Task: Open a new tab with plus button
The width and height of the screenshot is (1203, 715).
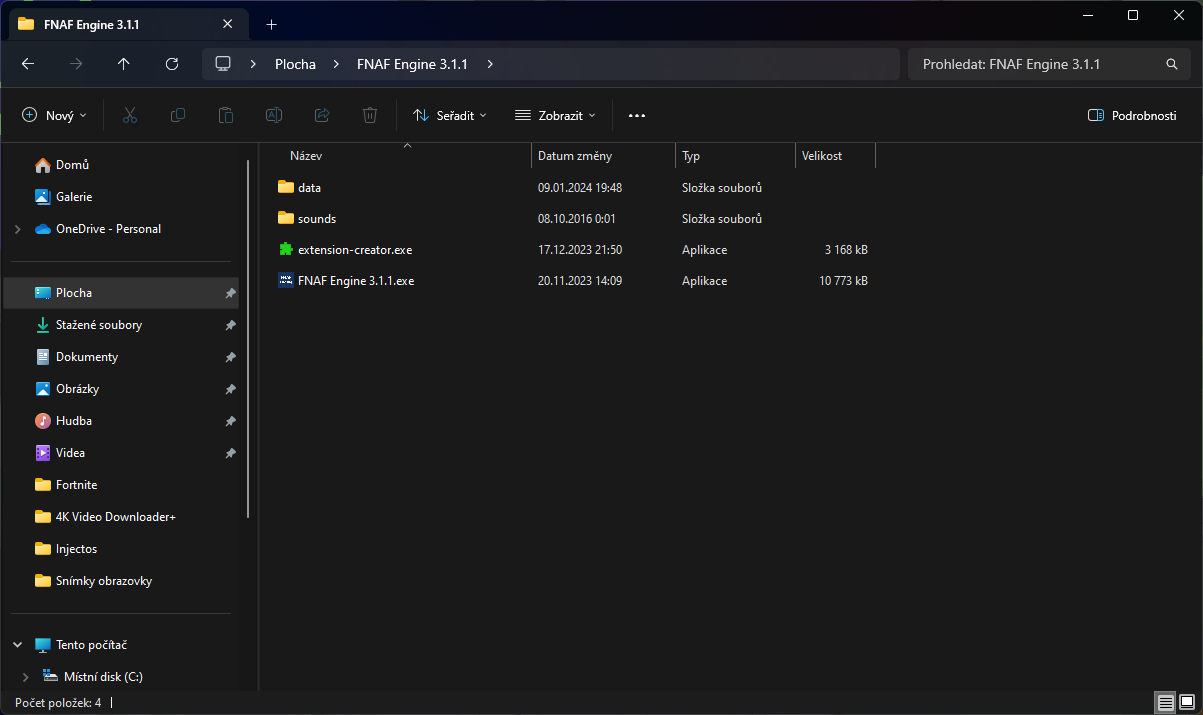Action: (271, 24)
